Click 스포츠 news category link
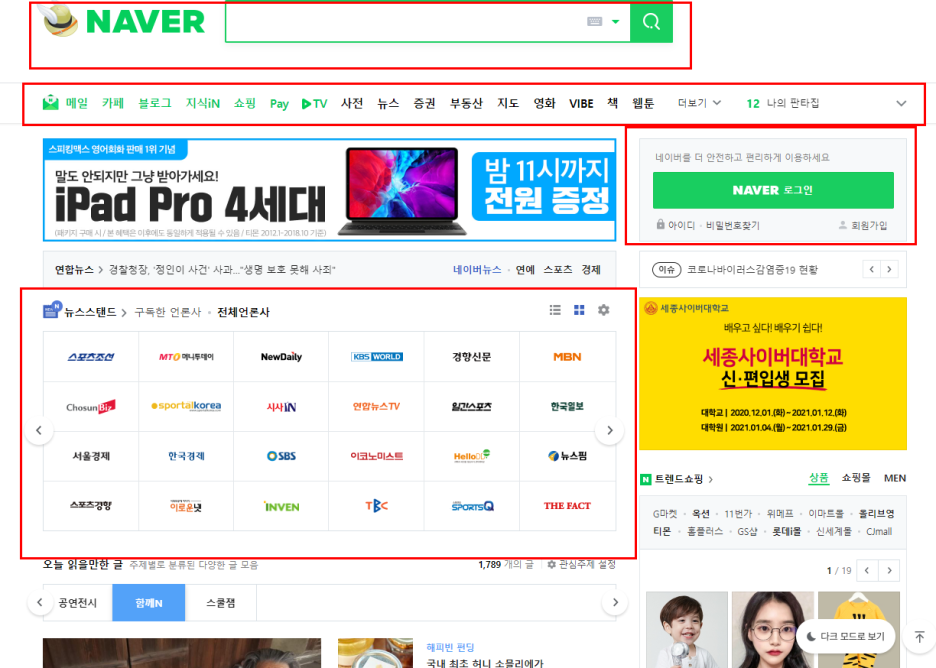The height and width of the screenshot is (668, 936). (558, 270)
